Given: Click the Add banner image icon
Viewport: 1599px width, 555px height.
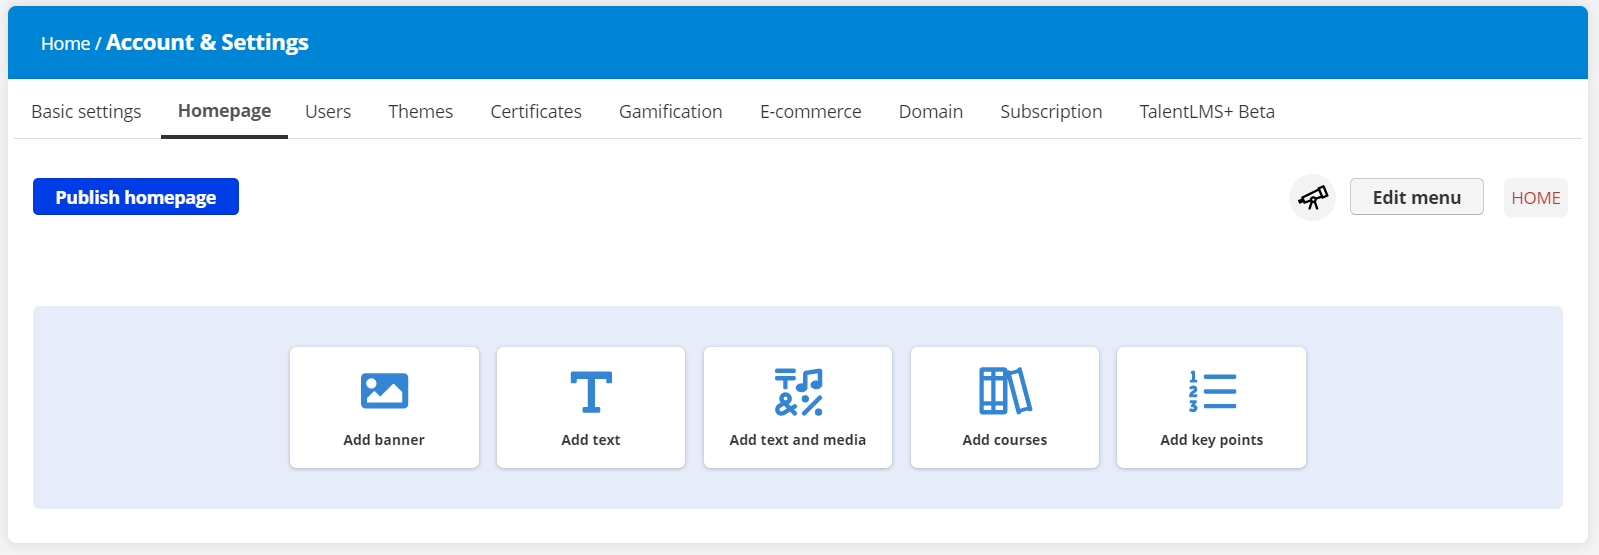Looking at the screenshot, I should tap(384, 391).
